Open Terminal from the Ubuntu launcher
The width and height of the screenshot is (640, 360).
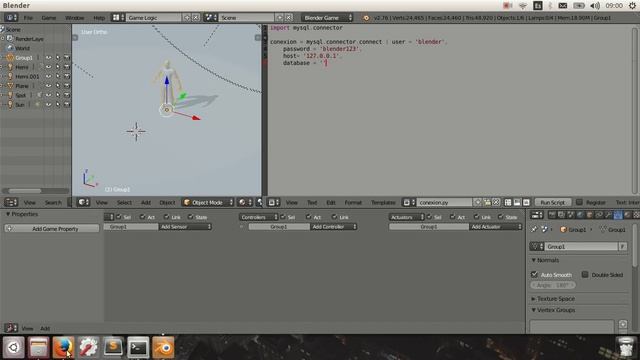pyautogui.click(x=138, y=347)
